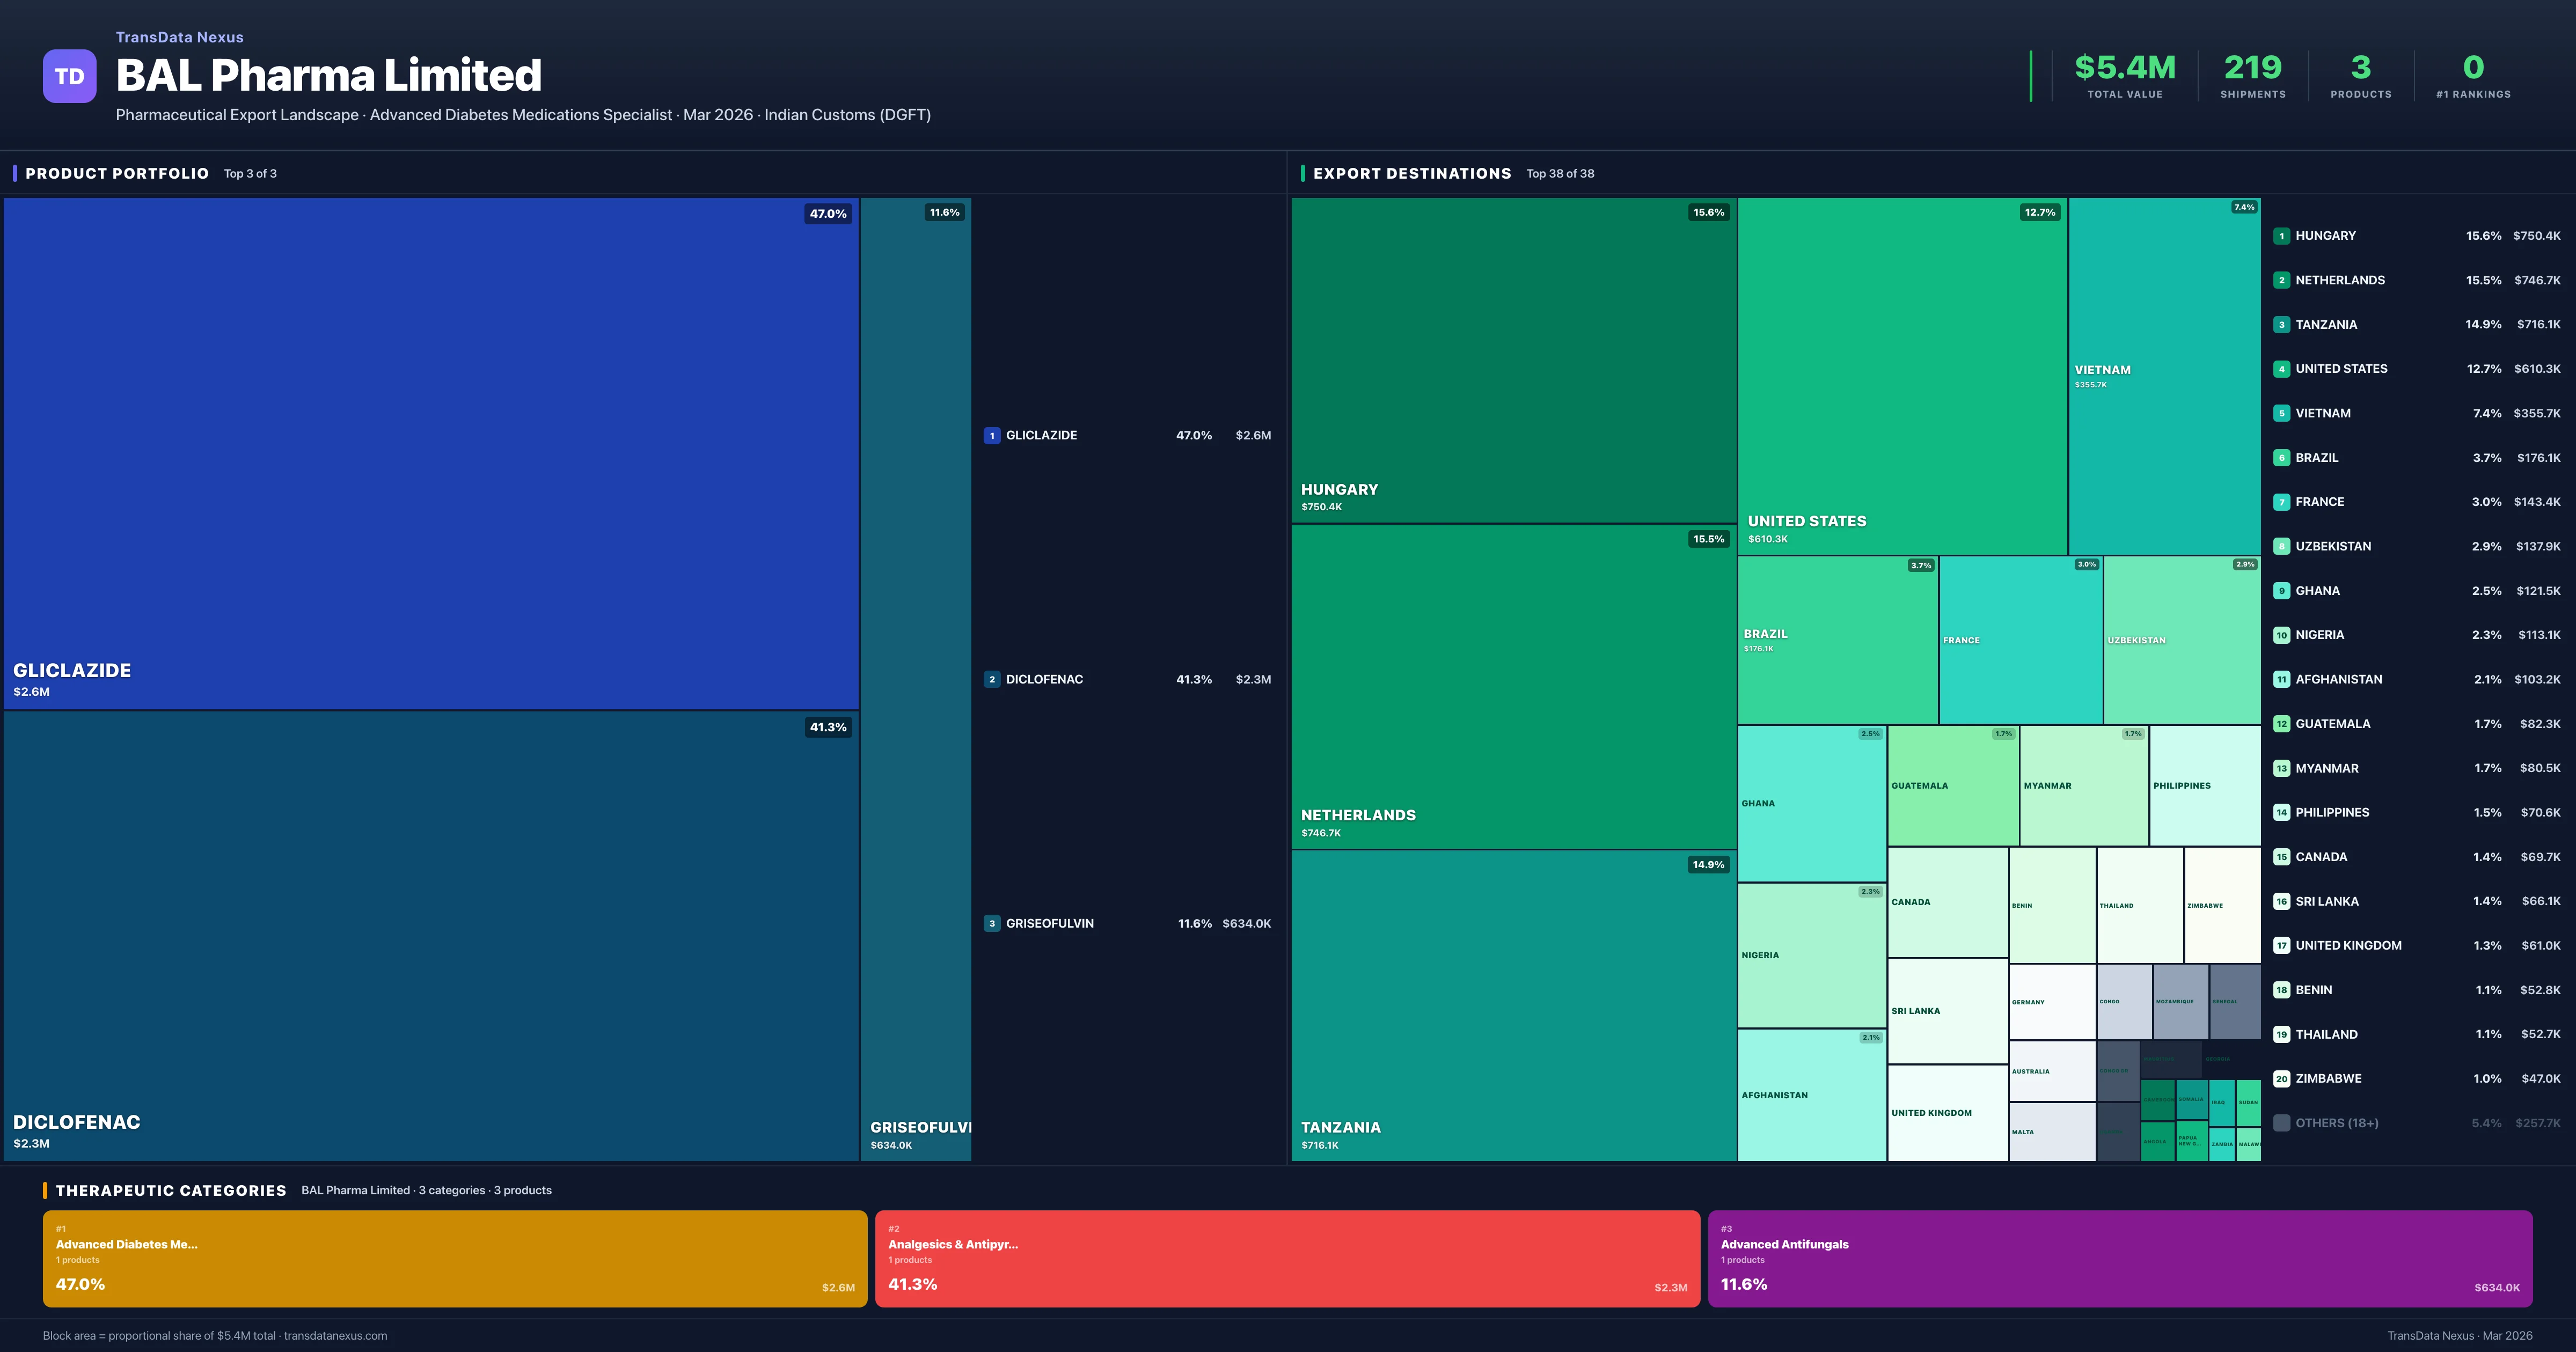Click the numbered badge beside HUNGARY in legend
Viewport: 2576px width, 1352px height.
coord(2282,236)
